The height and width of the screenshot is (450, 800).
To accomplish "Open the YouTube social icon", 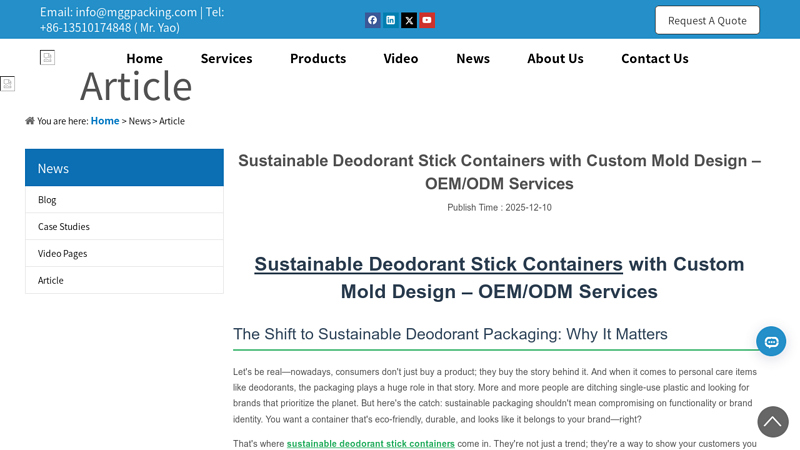I will 427,20.
